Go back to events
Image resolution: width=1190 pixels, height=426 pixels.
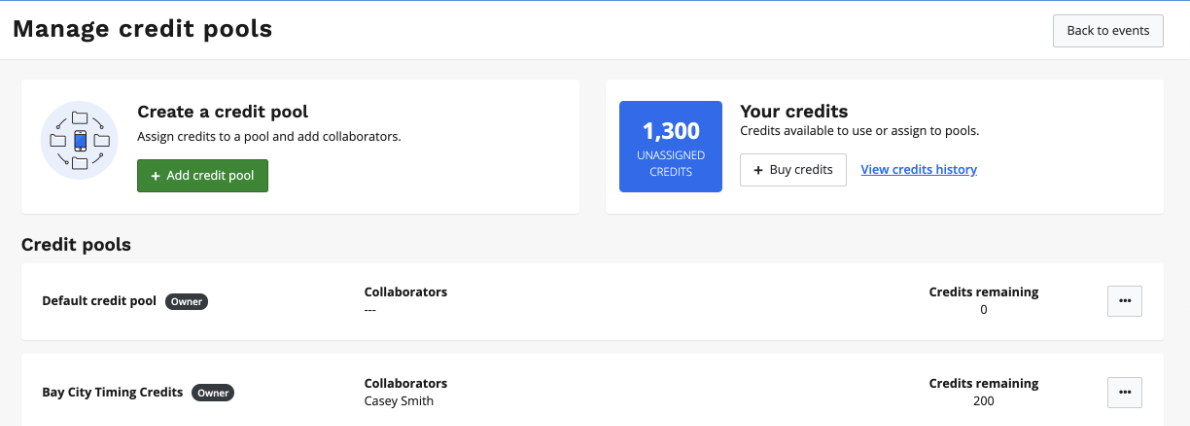click(x=1107, y=31)
